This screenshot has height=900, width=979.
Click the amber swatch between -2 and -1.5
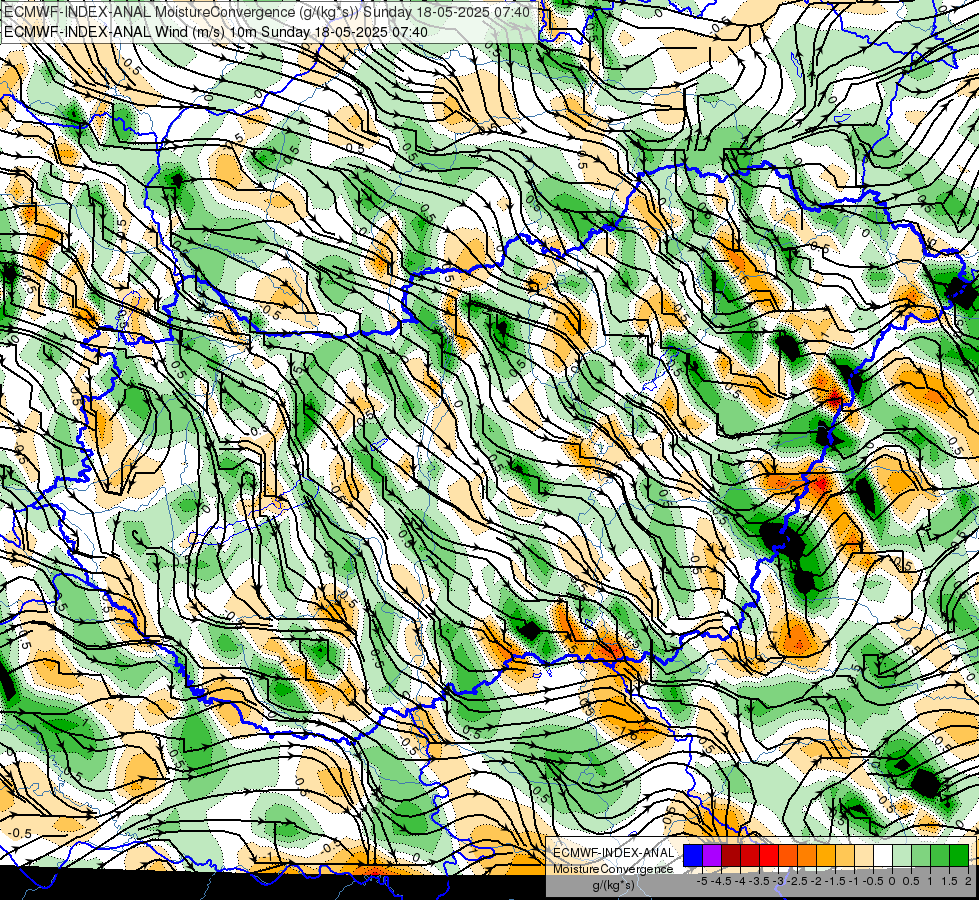click(x=825, y=856)
